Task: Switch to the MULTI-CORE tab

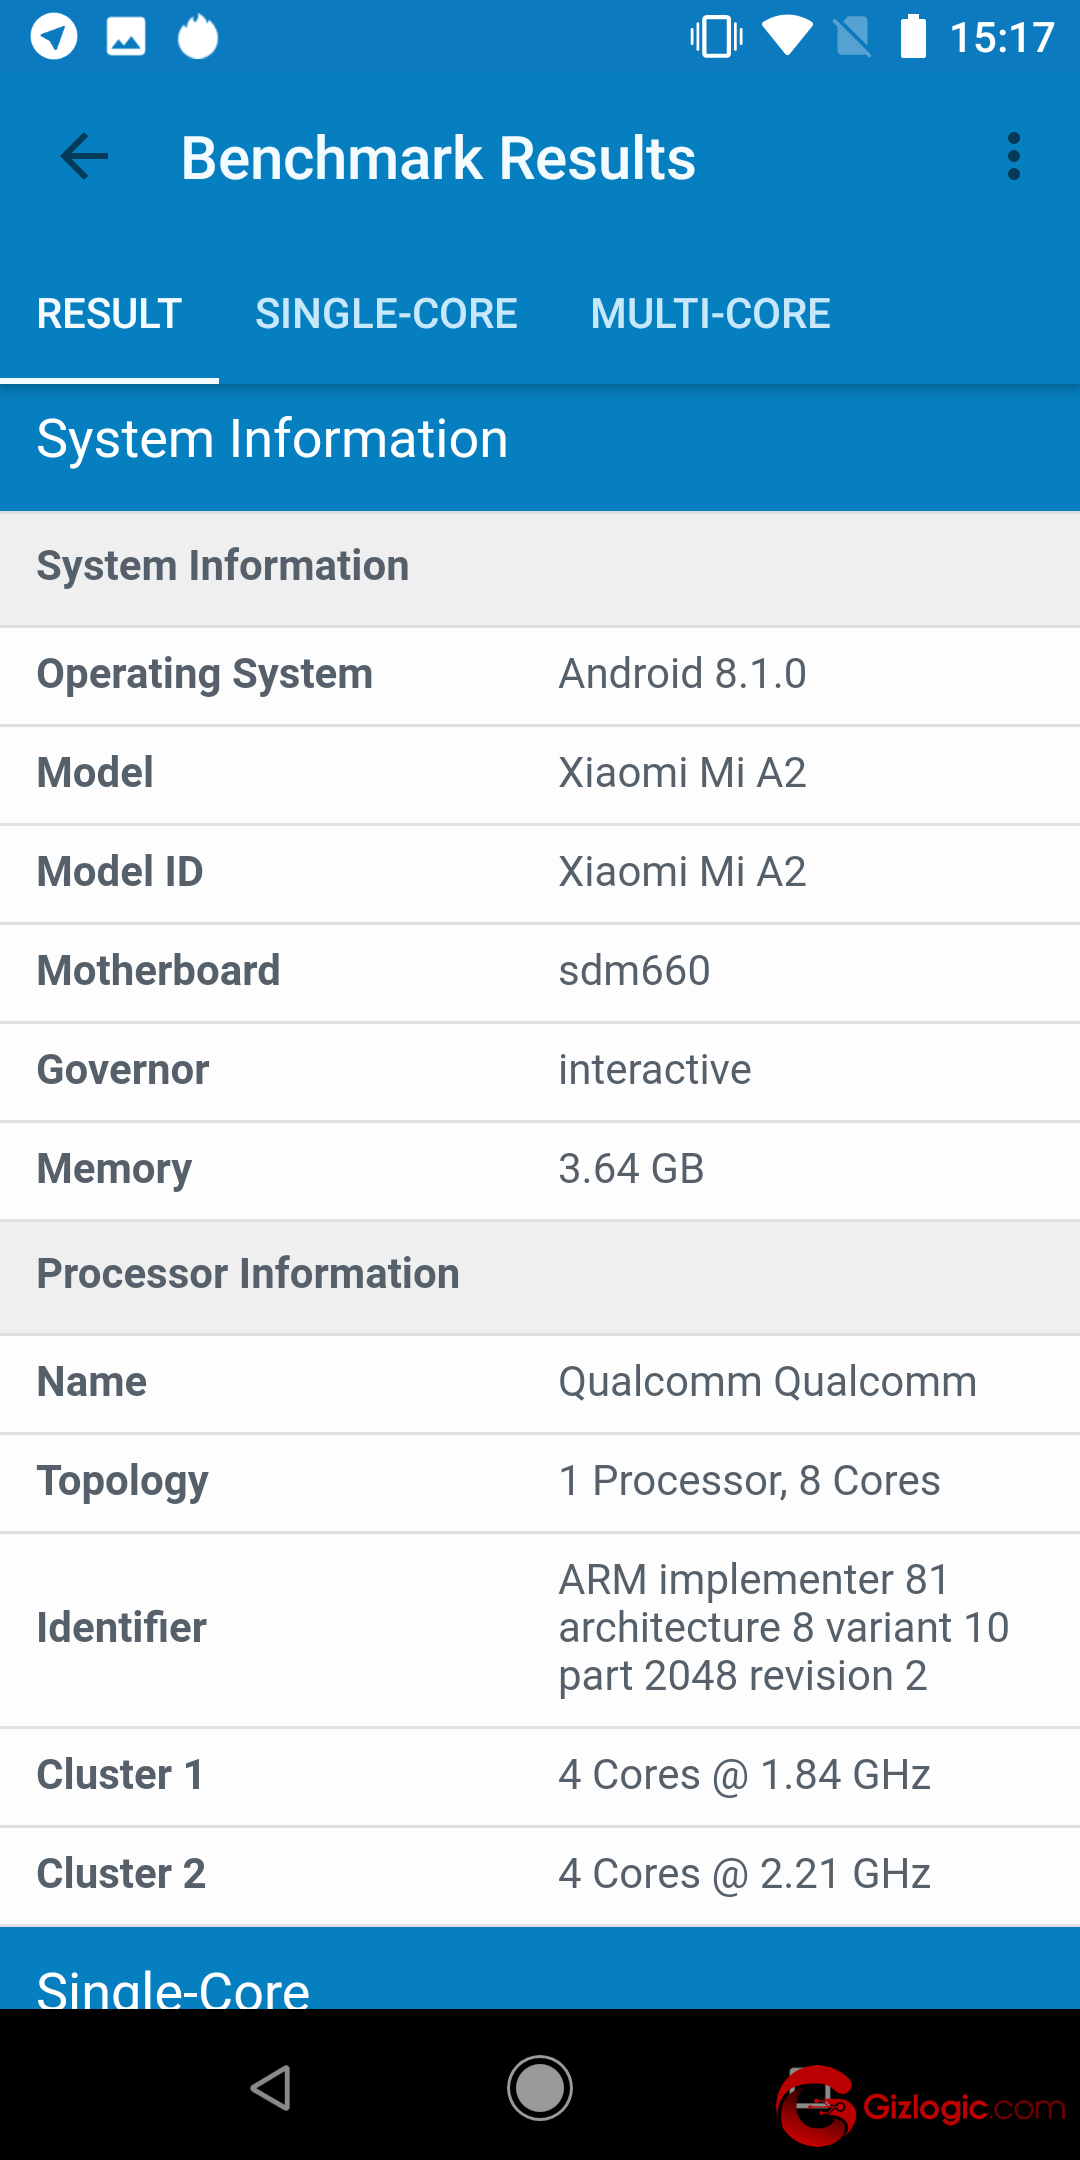Action: tap(710, 314)
